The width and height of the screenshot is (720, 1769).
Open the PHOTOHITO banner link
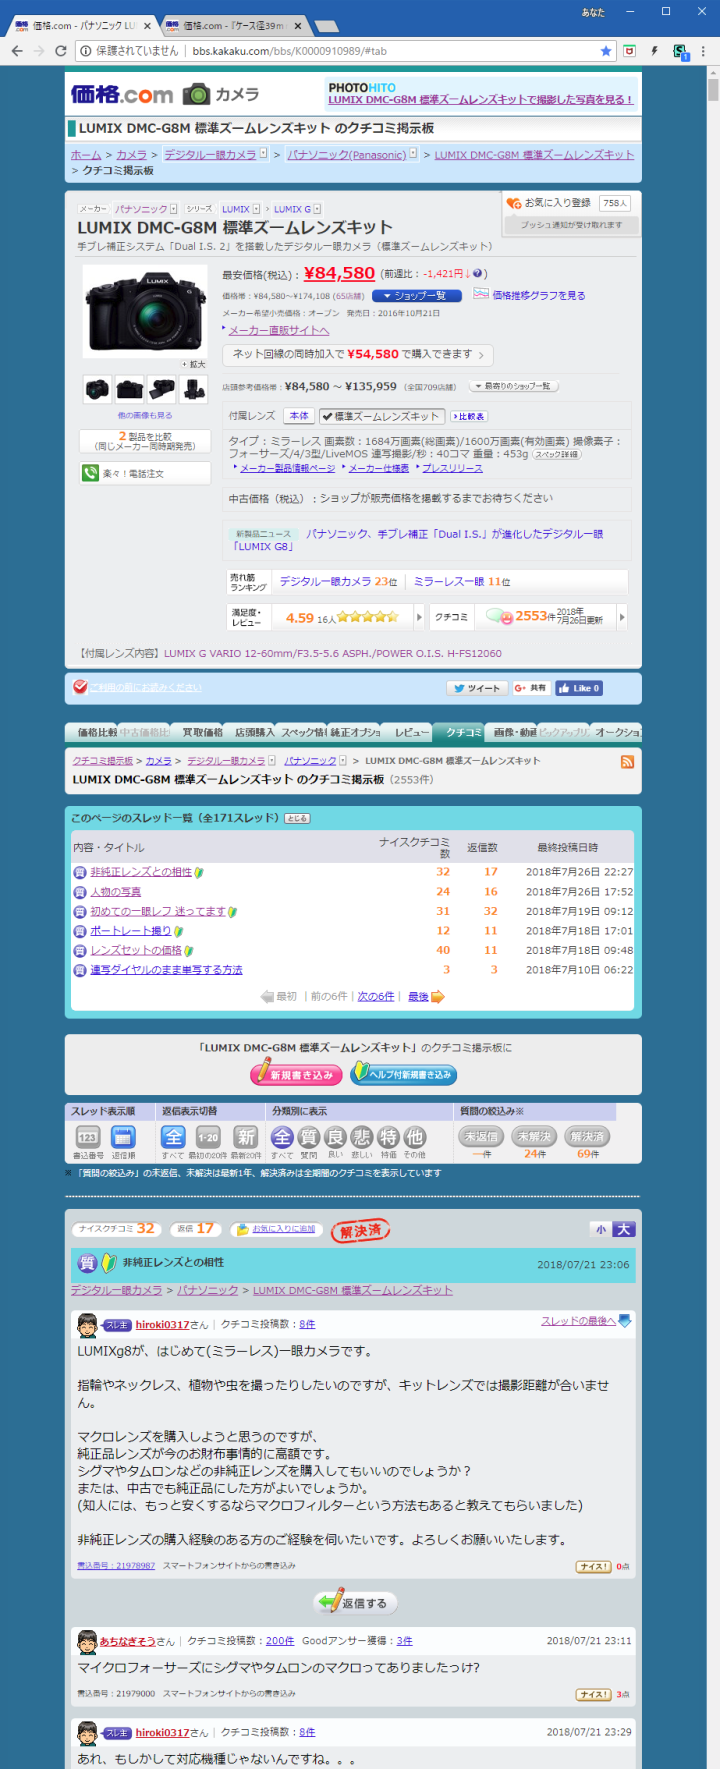[x=480, y=94]
